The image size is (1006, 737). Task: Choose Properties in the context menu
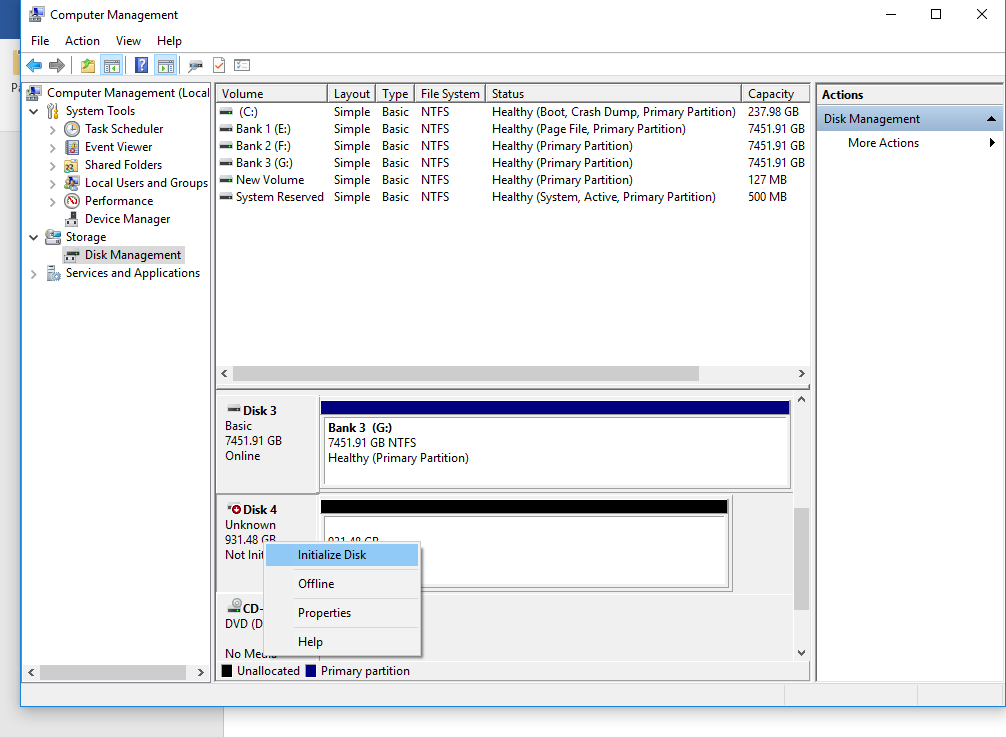coord(324,613)
